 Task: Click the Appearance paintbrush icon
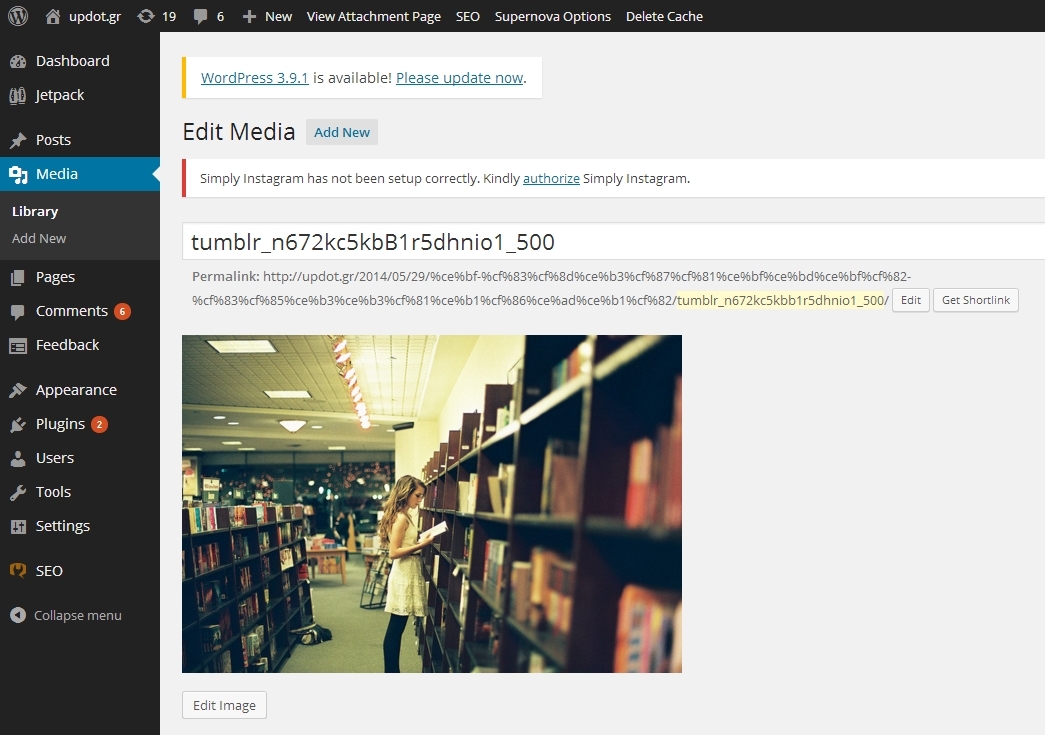(18, 390)
